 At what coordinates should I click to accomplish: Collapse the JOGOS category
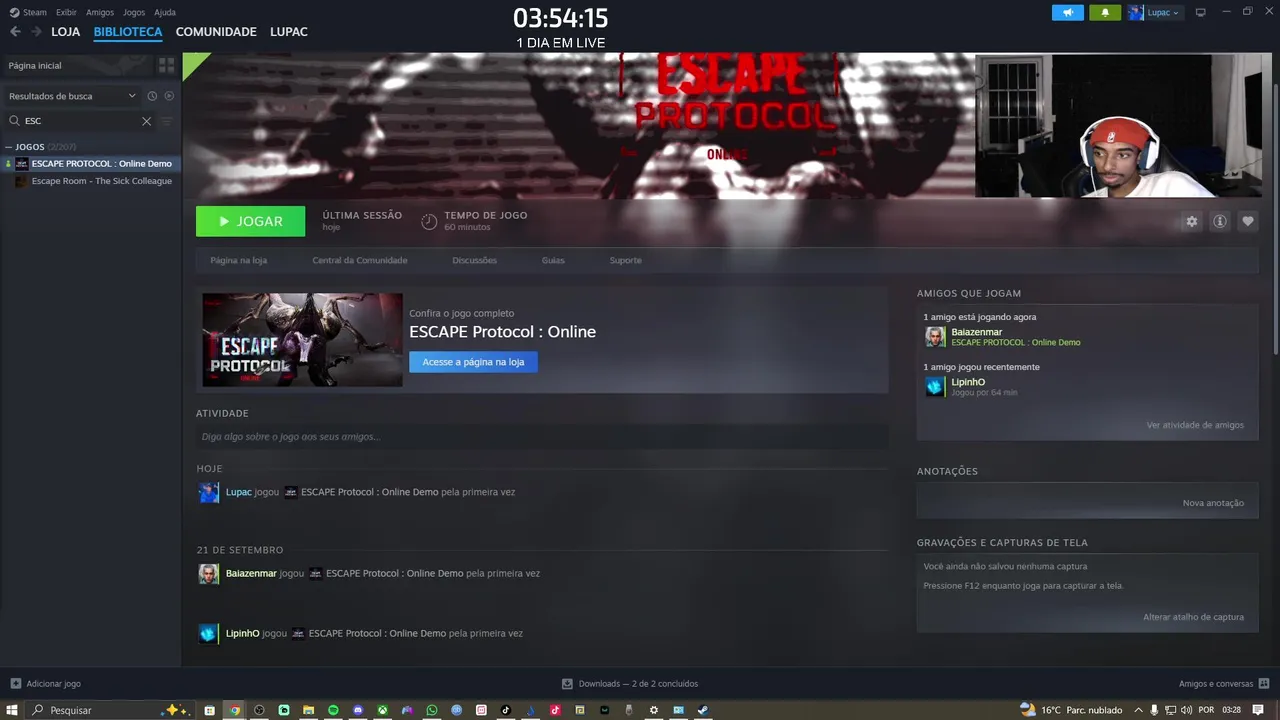10,147
